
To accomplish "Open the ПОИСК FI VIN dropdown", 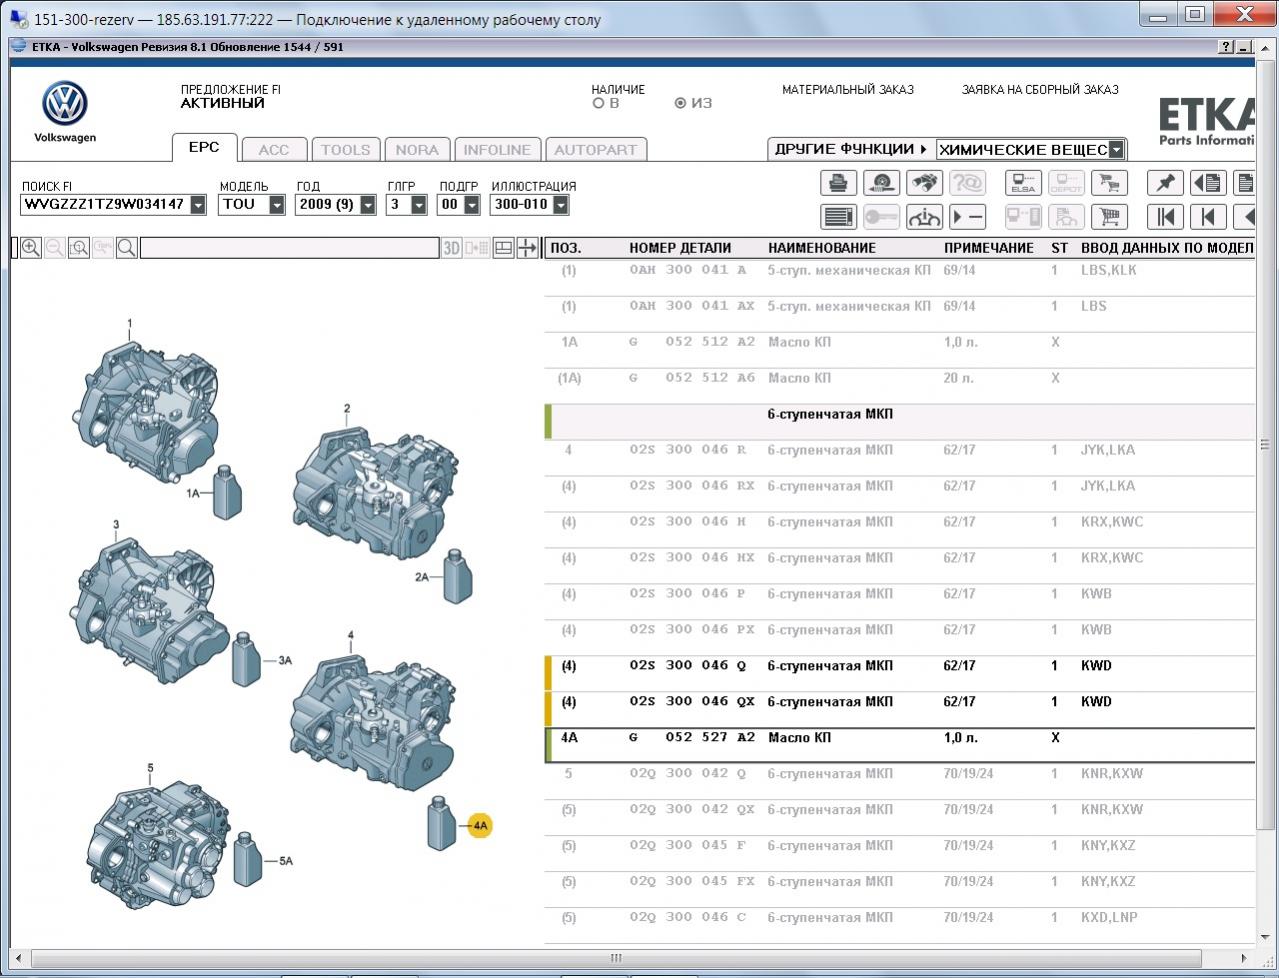I will 197,205.
